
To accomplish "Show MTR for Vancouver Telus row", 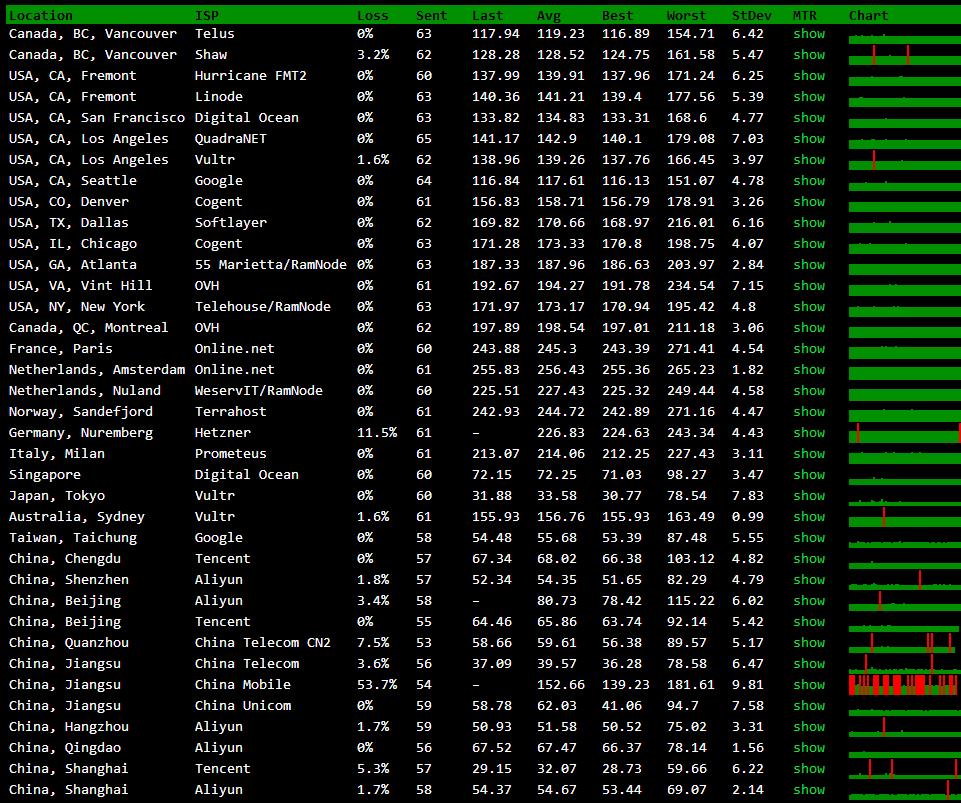I will [x=809, y=34].
